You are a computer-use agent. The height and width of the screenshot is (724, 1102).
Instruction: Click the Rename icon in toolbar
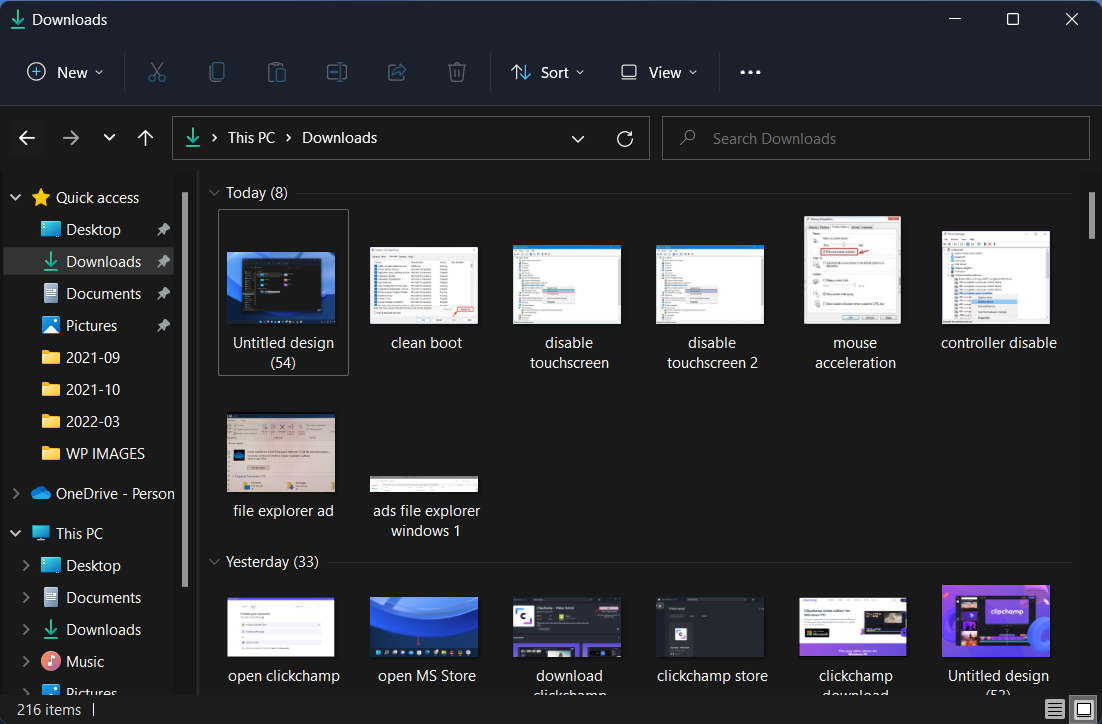coord(337,72)
